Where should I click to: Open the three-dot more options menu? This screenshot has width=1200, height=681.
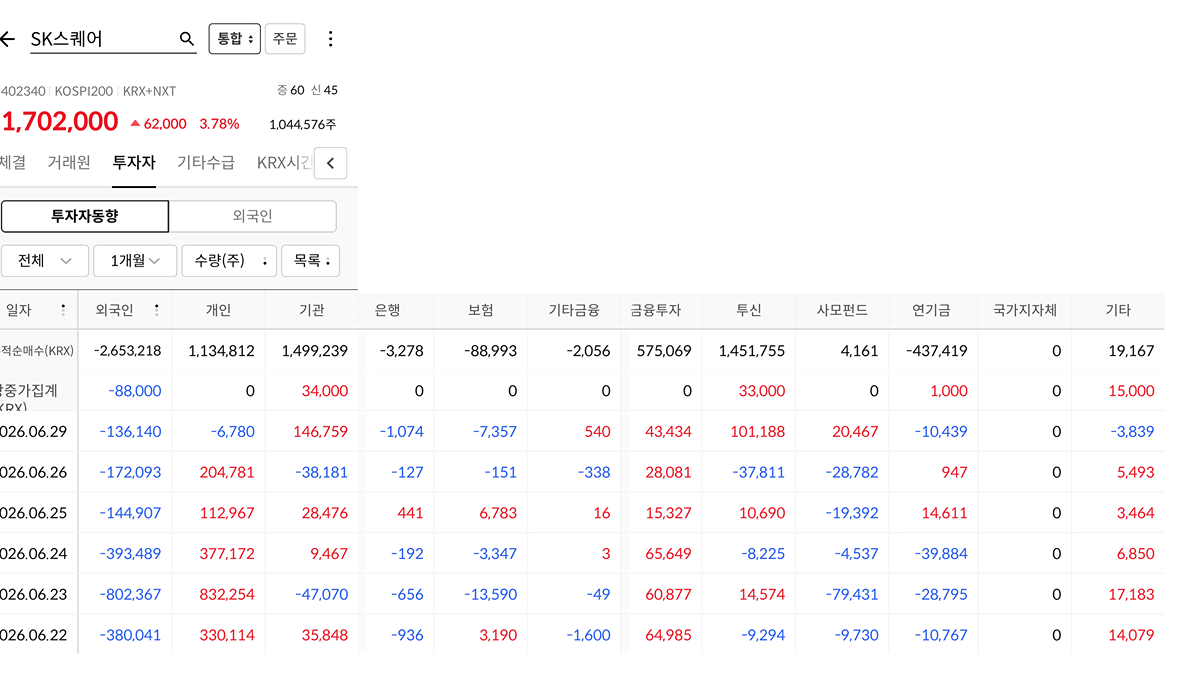click(330, 39)
